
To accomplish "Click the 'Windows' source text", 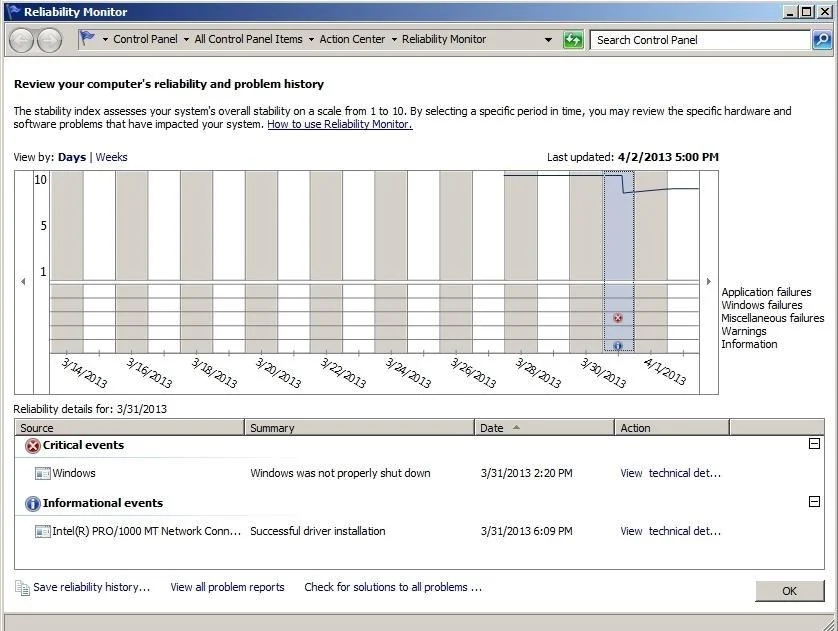I will coord(74,473).
